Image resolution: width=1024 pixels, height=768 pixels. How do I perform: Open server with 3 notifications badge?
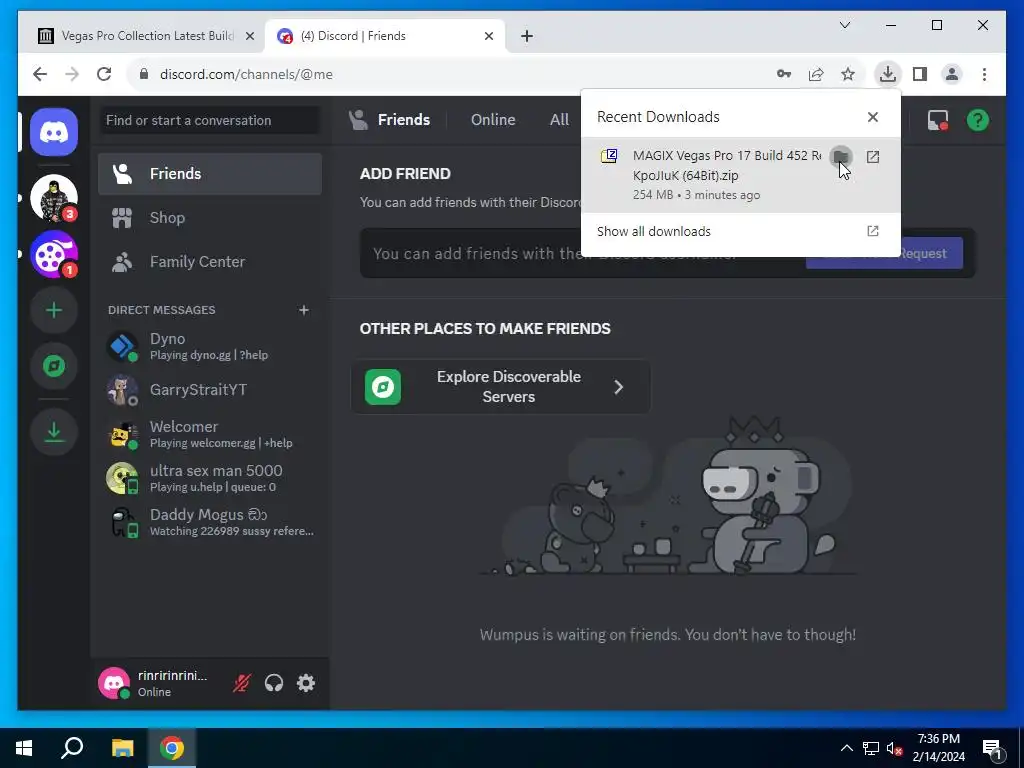click(54, 199)
